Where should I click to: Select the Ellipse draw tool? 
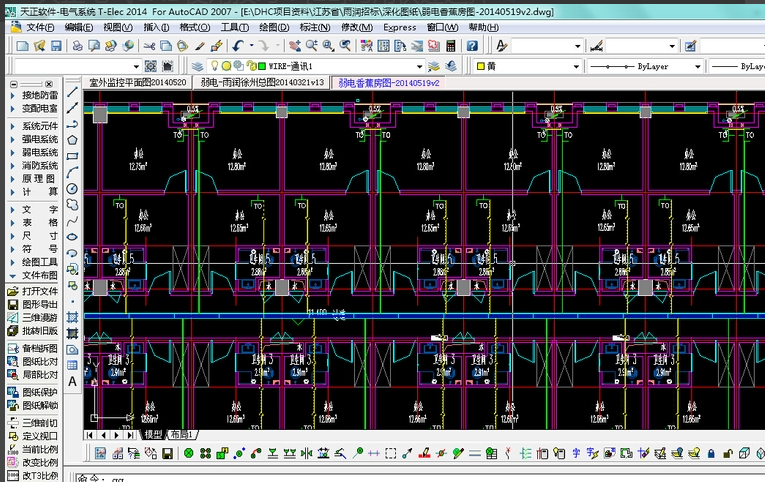tap(72, 237)
